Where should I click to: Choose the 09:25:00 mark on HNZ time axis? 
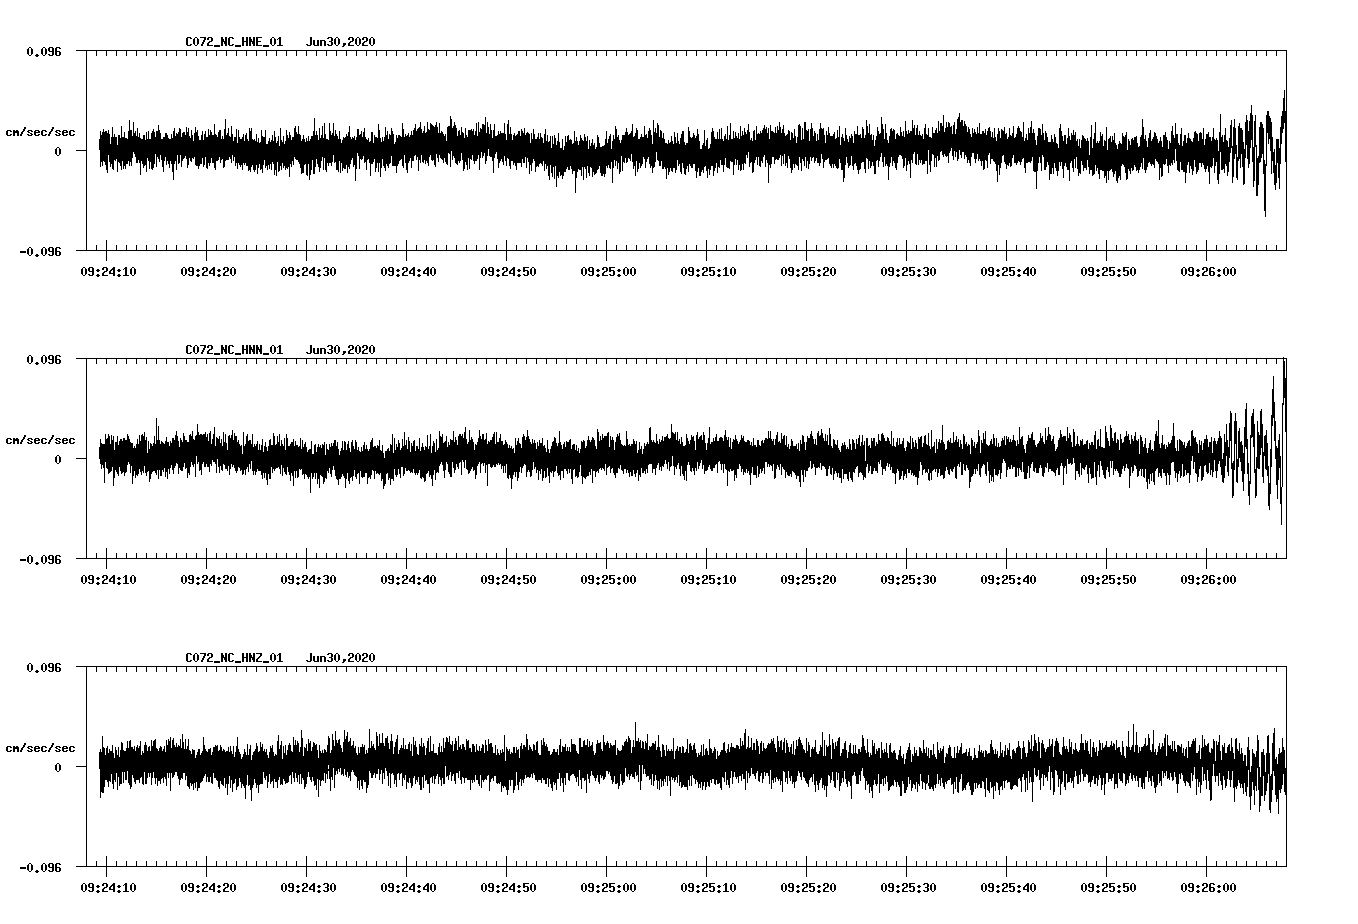607,887
